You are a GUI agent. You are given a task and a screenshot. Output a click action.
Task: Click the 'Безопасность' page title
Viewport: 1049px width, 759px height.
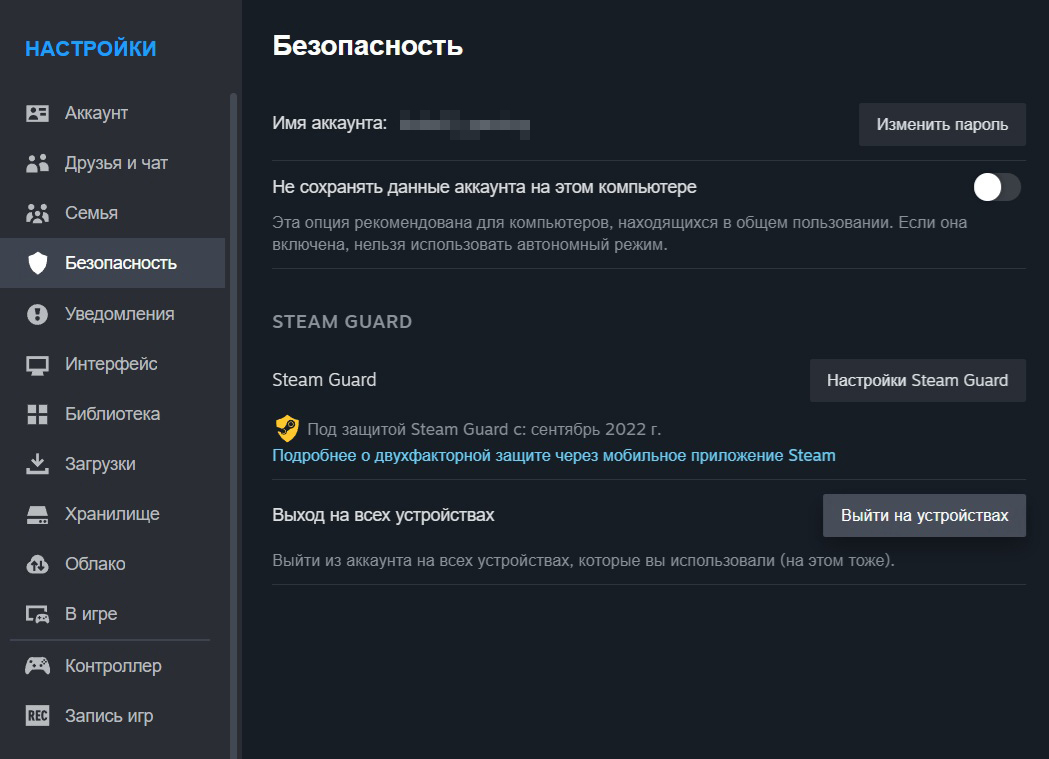pos(367,46)
